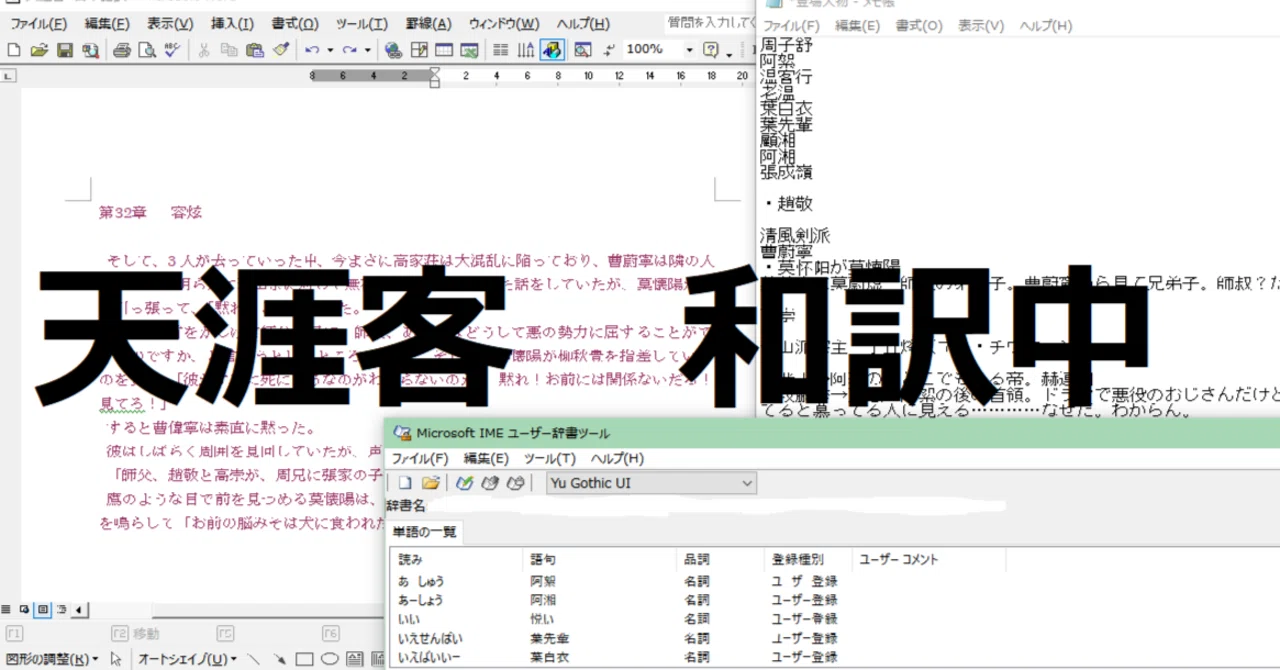Open Notepad's 編集(E) menu
Viewport: 1280px width, 670px height.
[857, 26]
